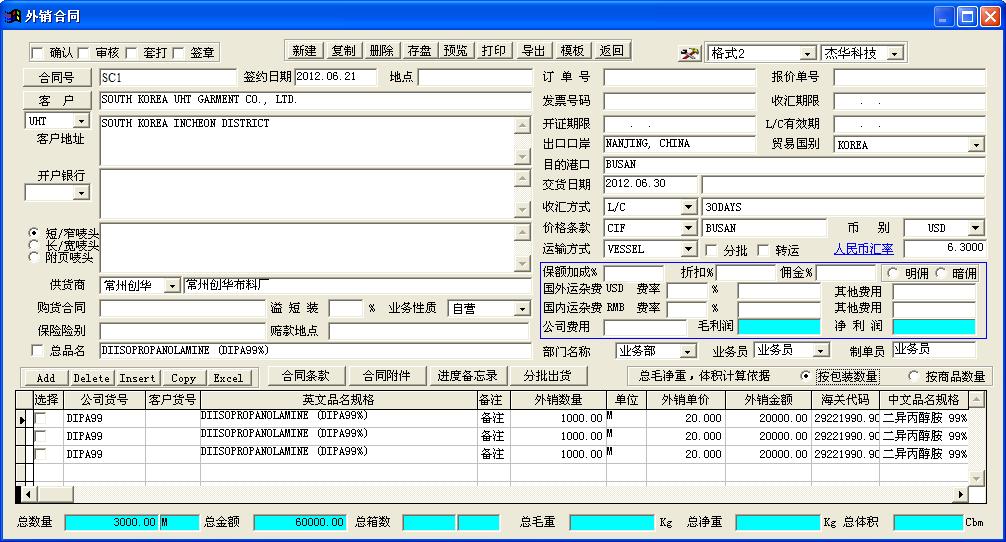
Task: Click the Delete row button
Action: coord(92,378)
